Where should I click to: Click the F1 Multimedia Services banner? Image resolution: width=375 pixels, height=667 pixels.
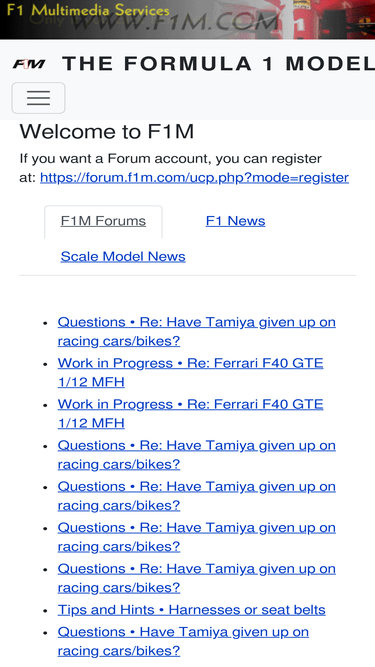click(x=88, y=10)
